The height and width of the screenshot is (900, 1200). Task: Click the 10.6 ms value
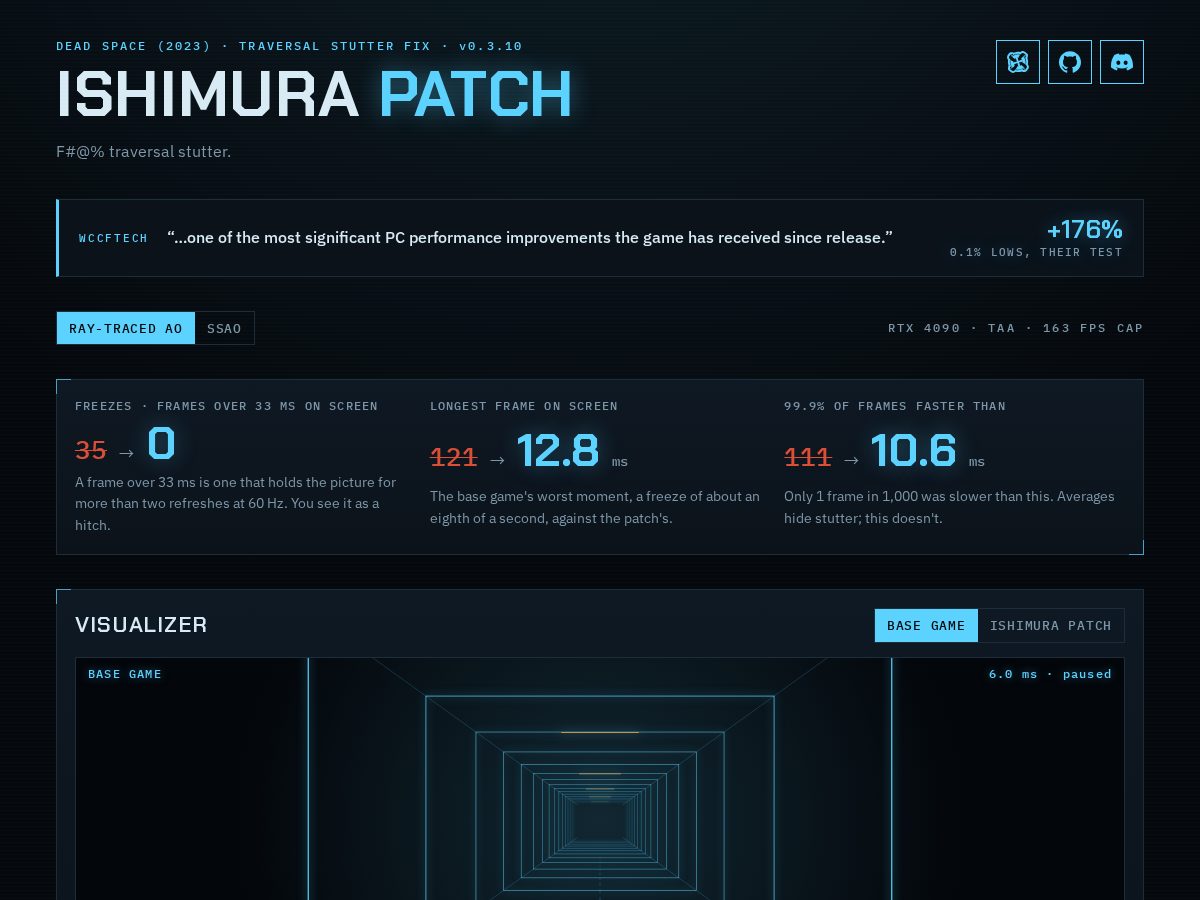[x=928, y=451]
